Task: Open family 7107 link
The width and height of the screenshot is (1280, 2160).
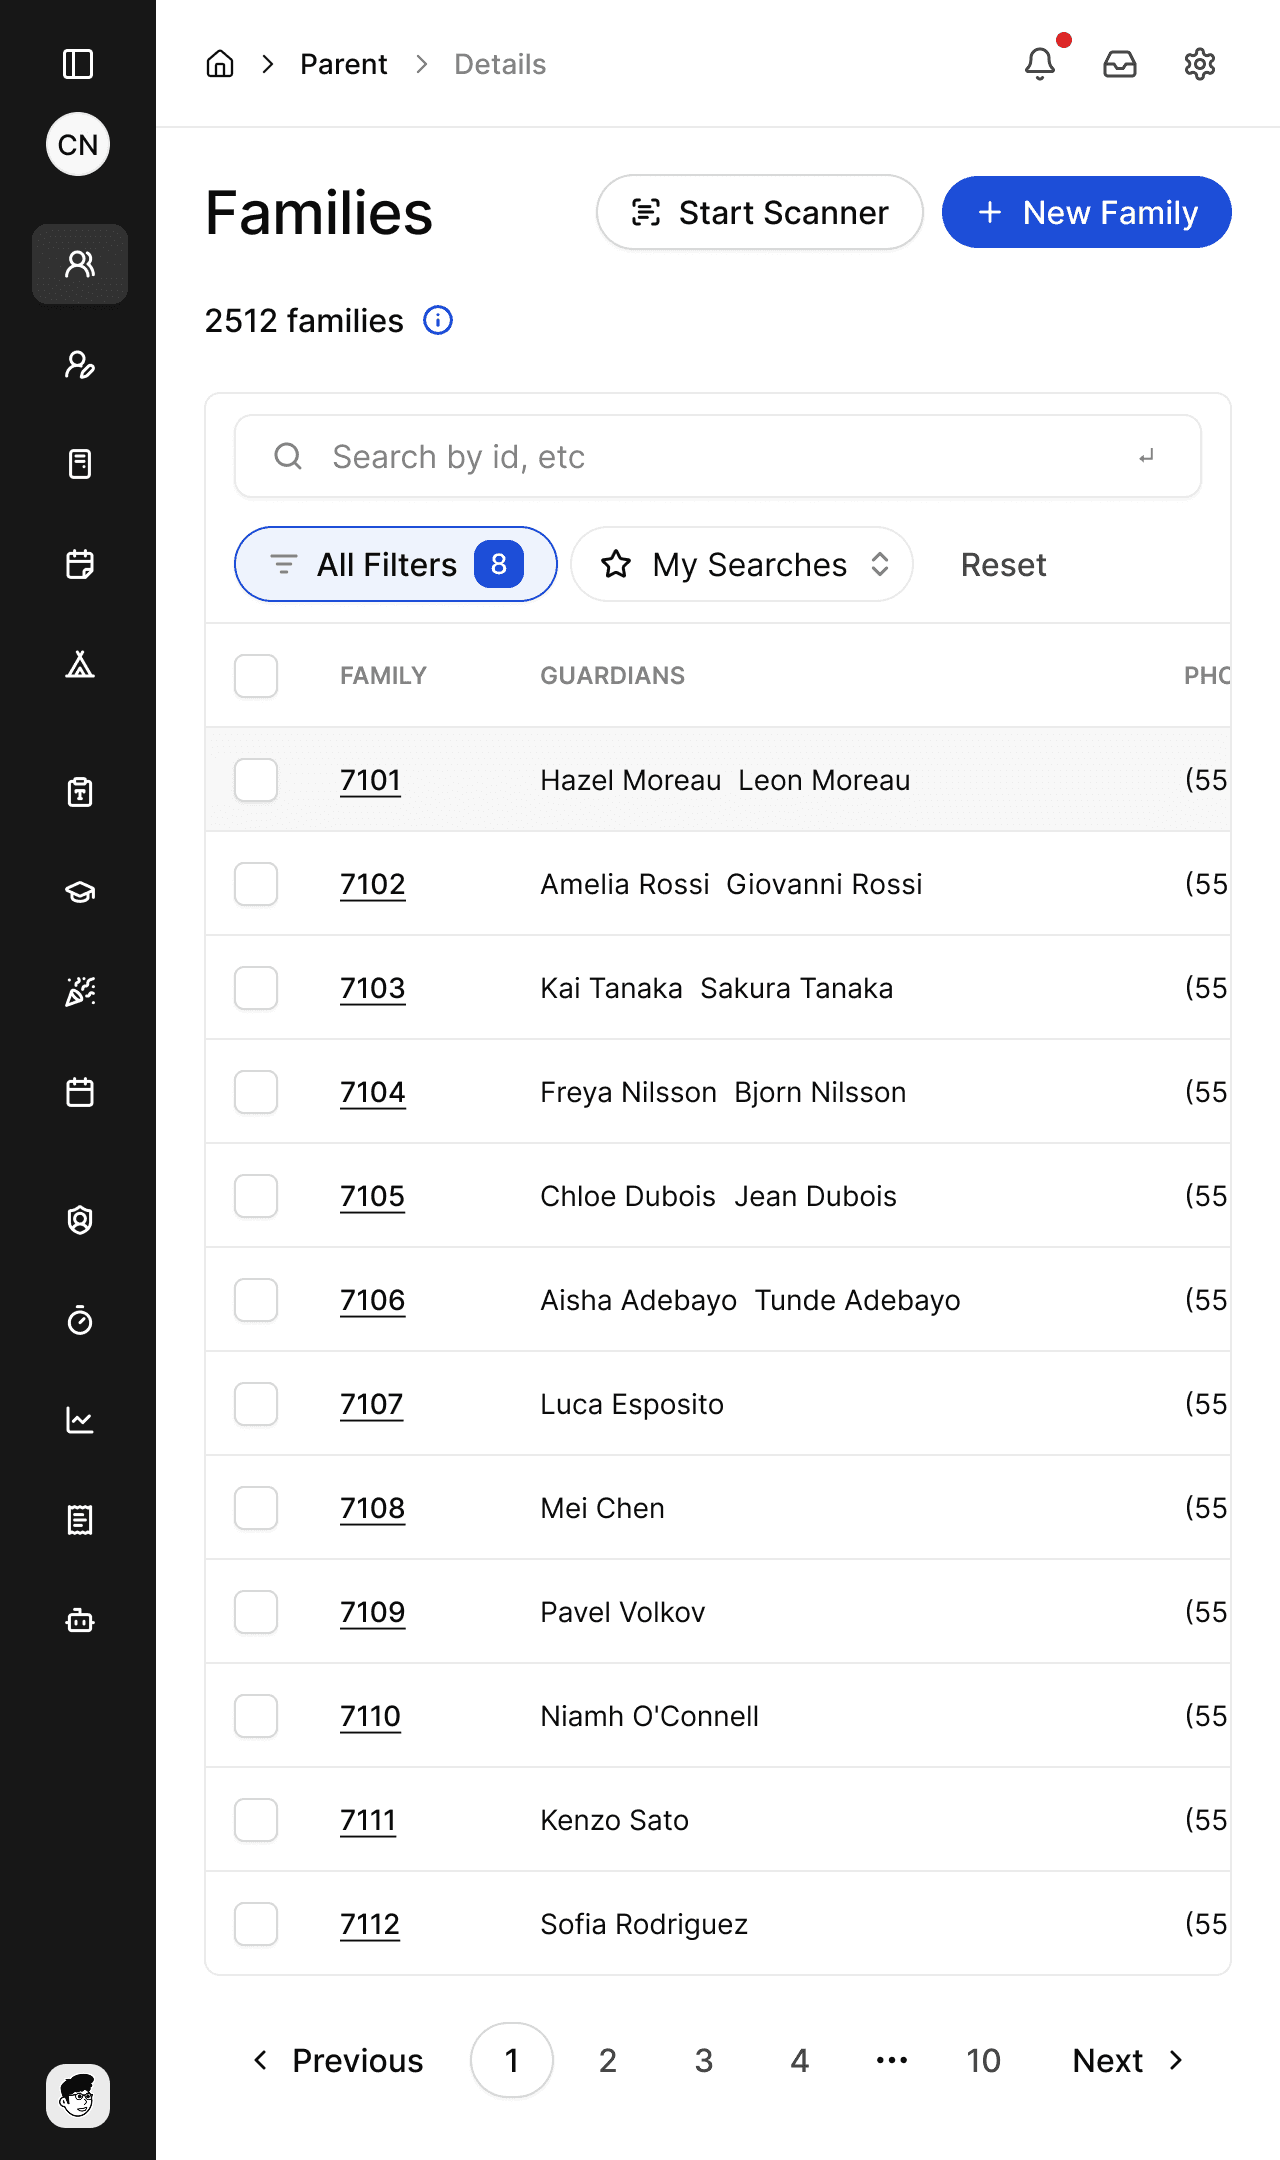Action: (x=371, y=1404)
